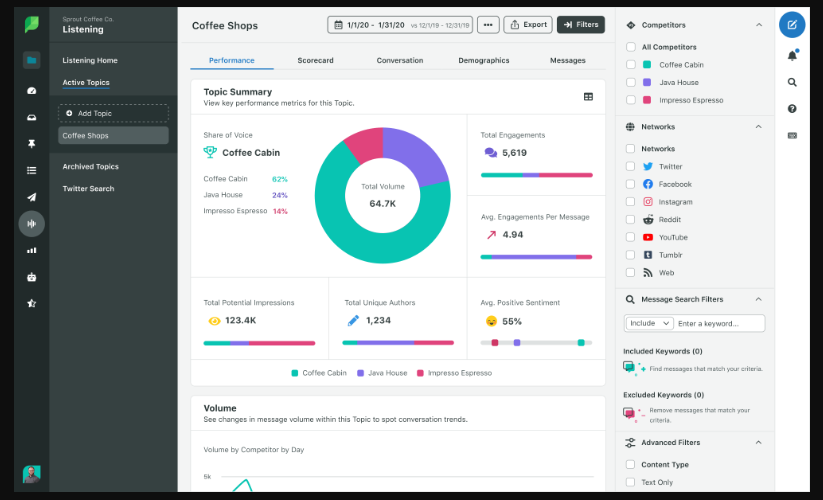The width and height of the screenshot is (823, 500).
Task: Click the Filters button
Action: tap(581, 25)
